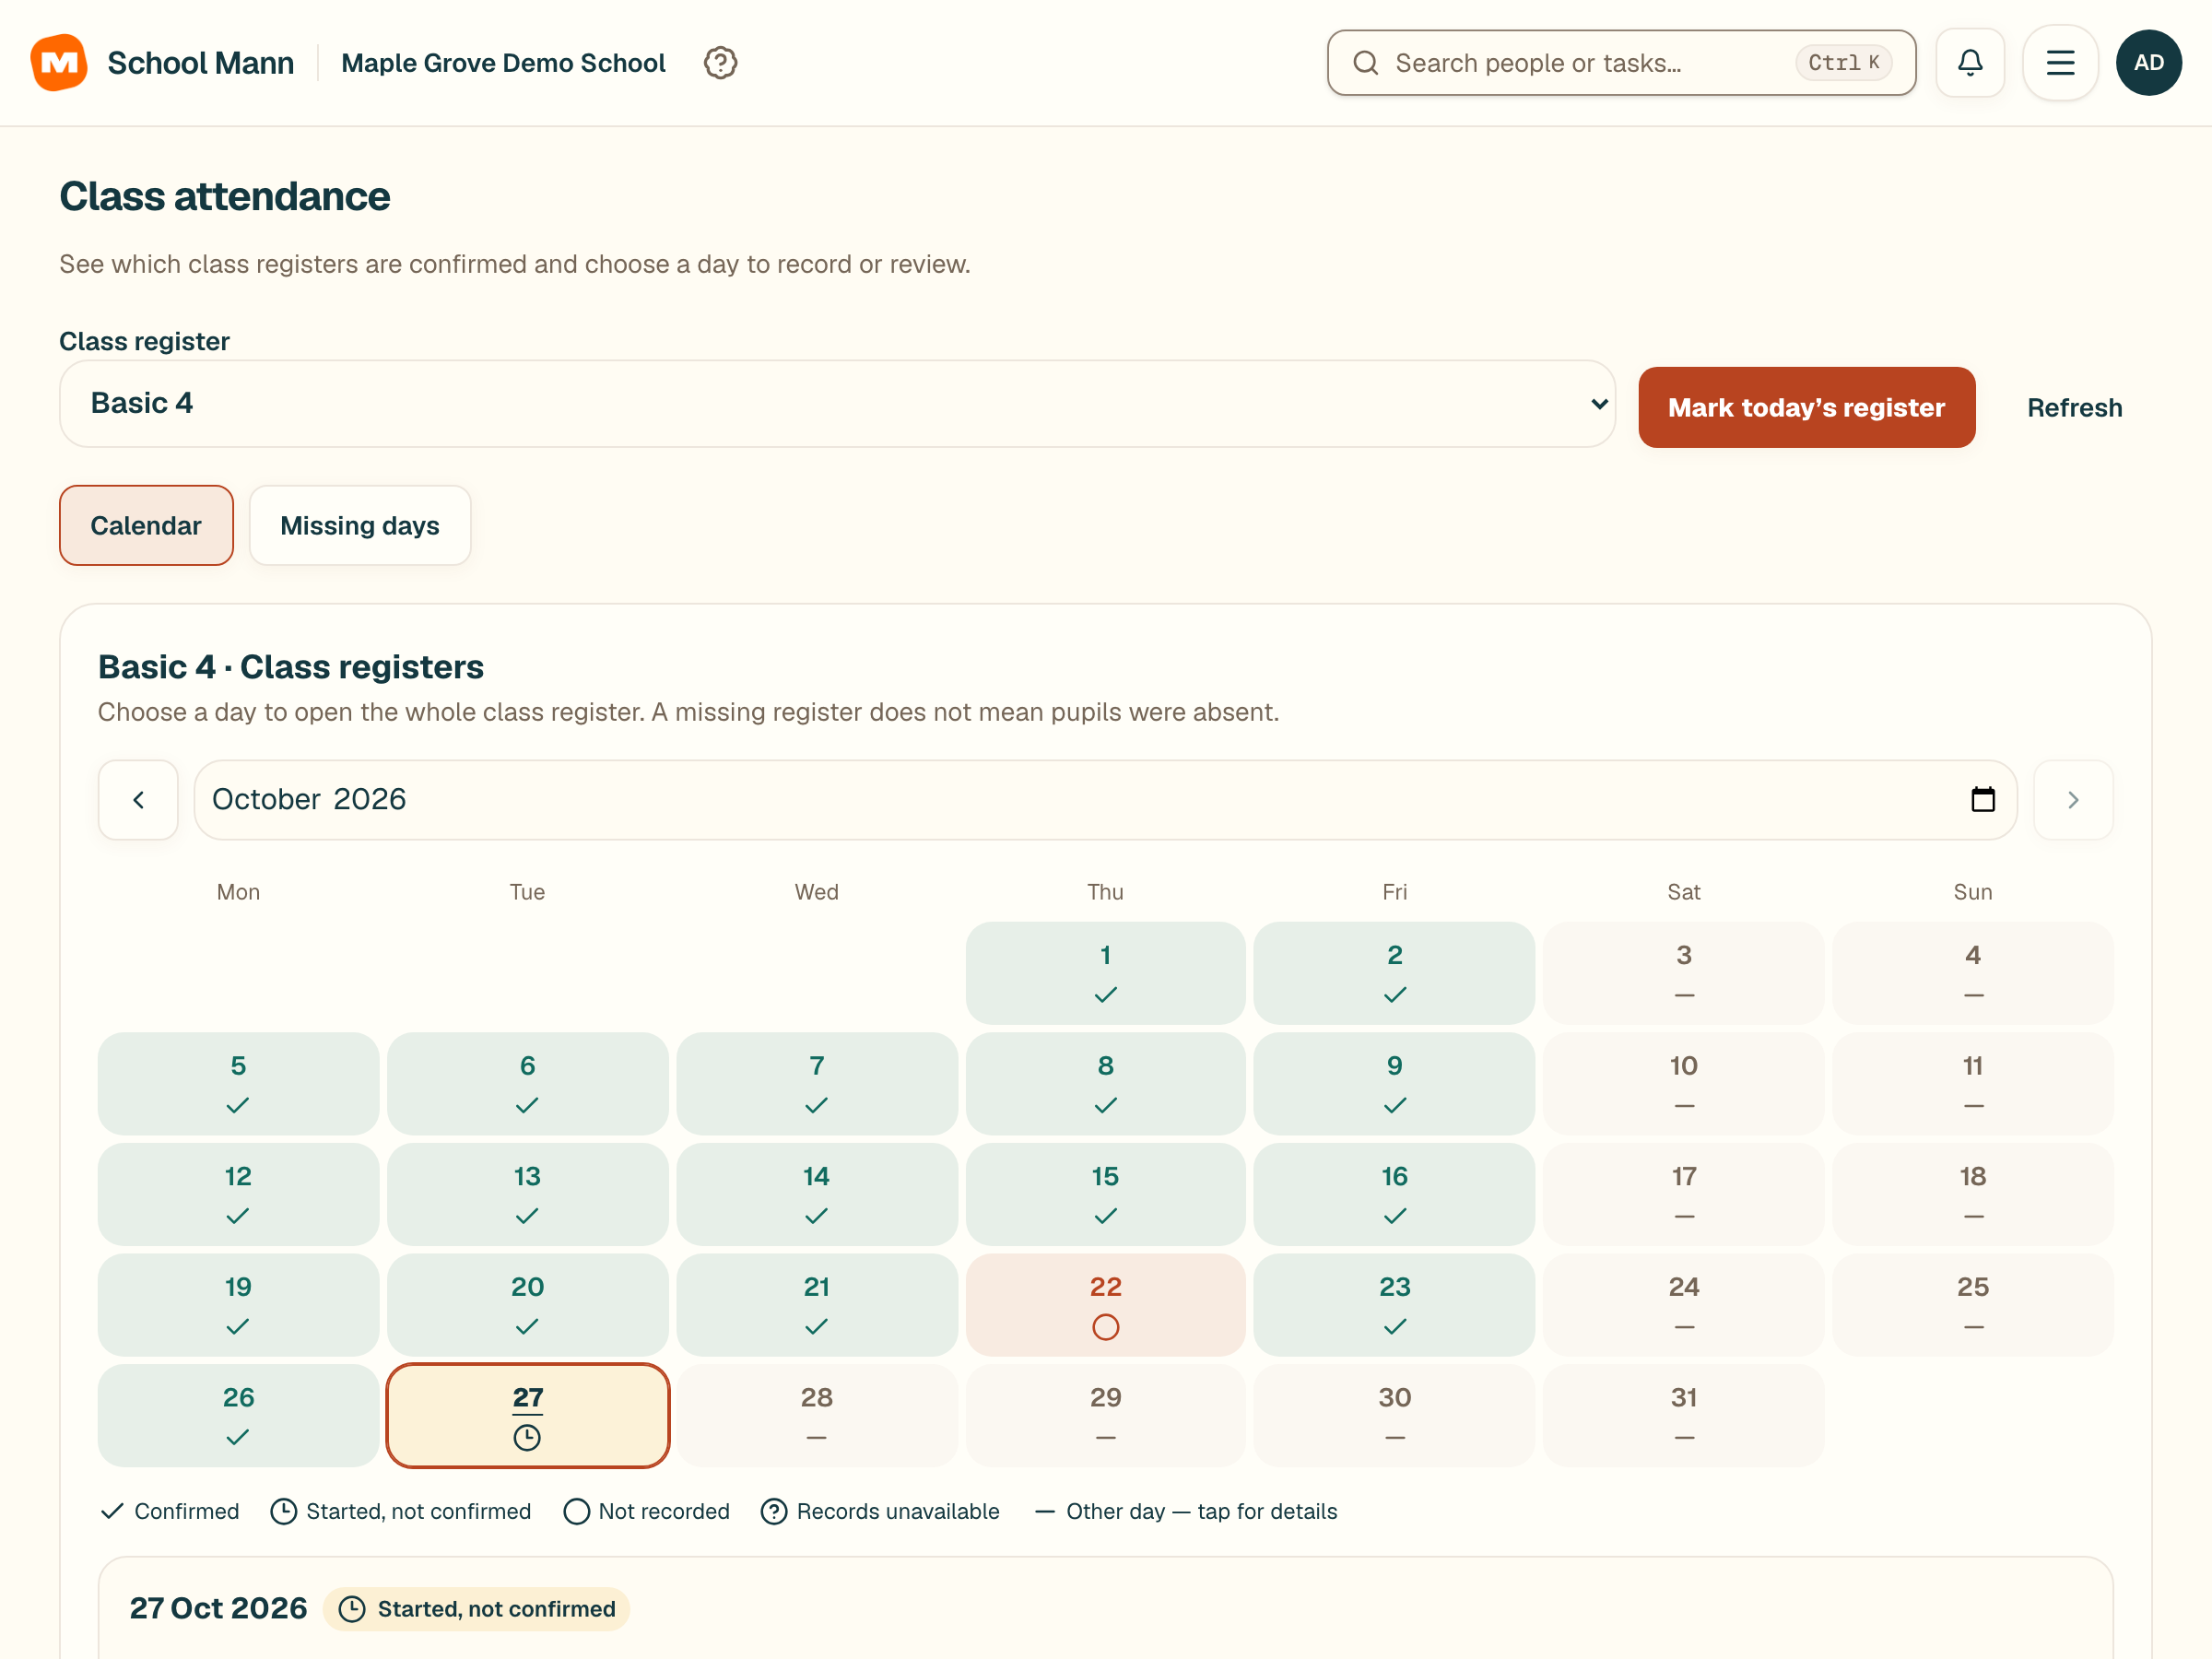Go to previous month arrow
The height and width of the screenshot is (1659, 2212).
(138, 800)
